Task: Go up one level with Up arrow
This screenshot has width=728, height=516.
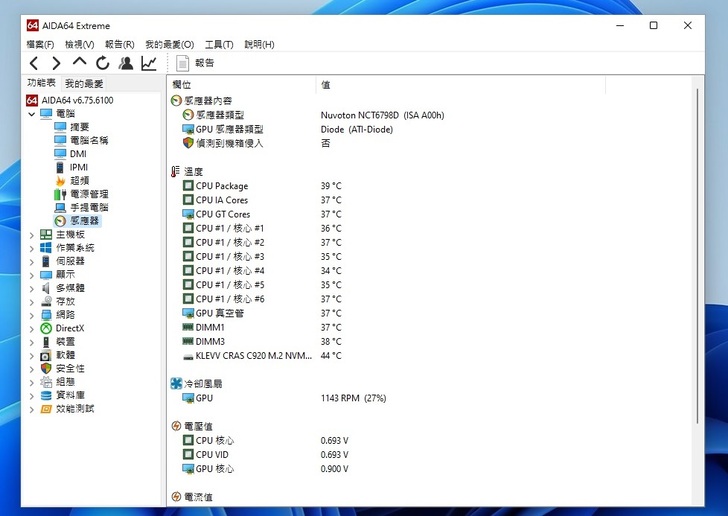Action: pos(80,63)
